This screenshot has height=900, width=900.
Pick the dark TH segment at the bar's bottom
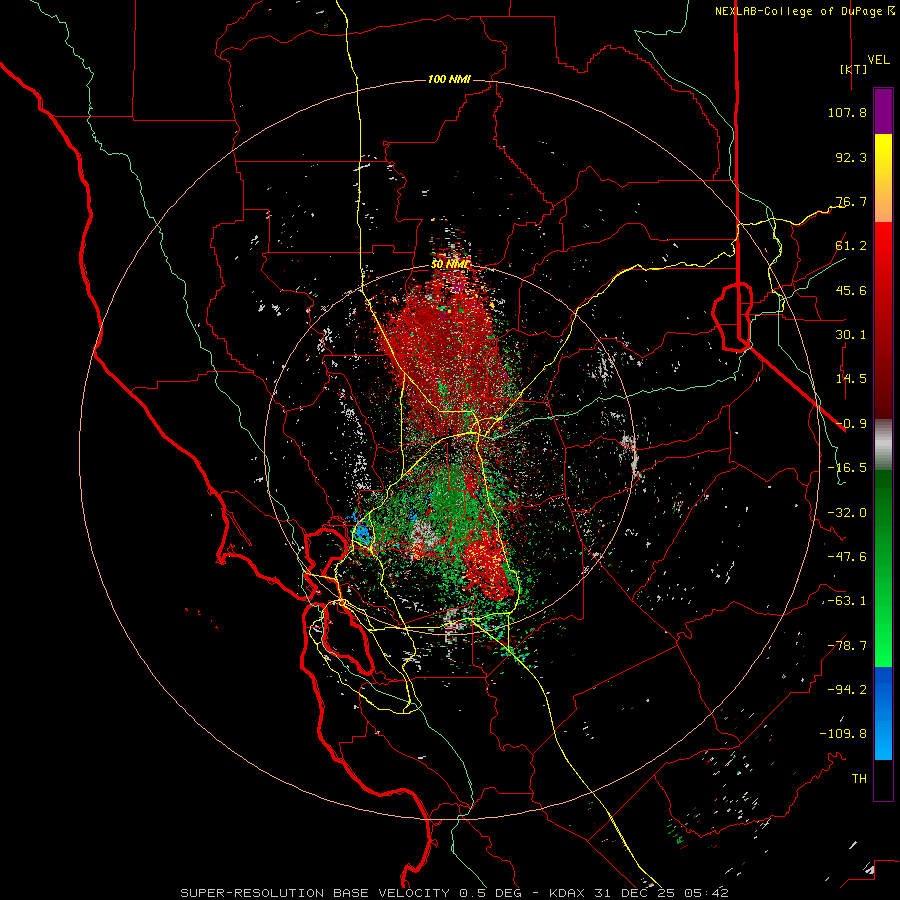click(883, 779)
